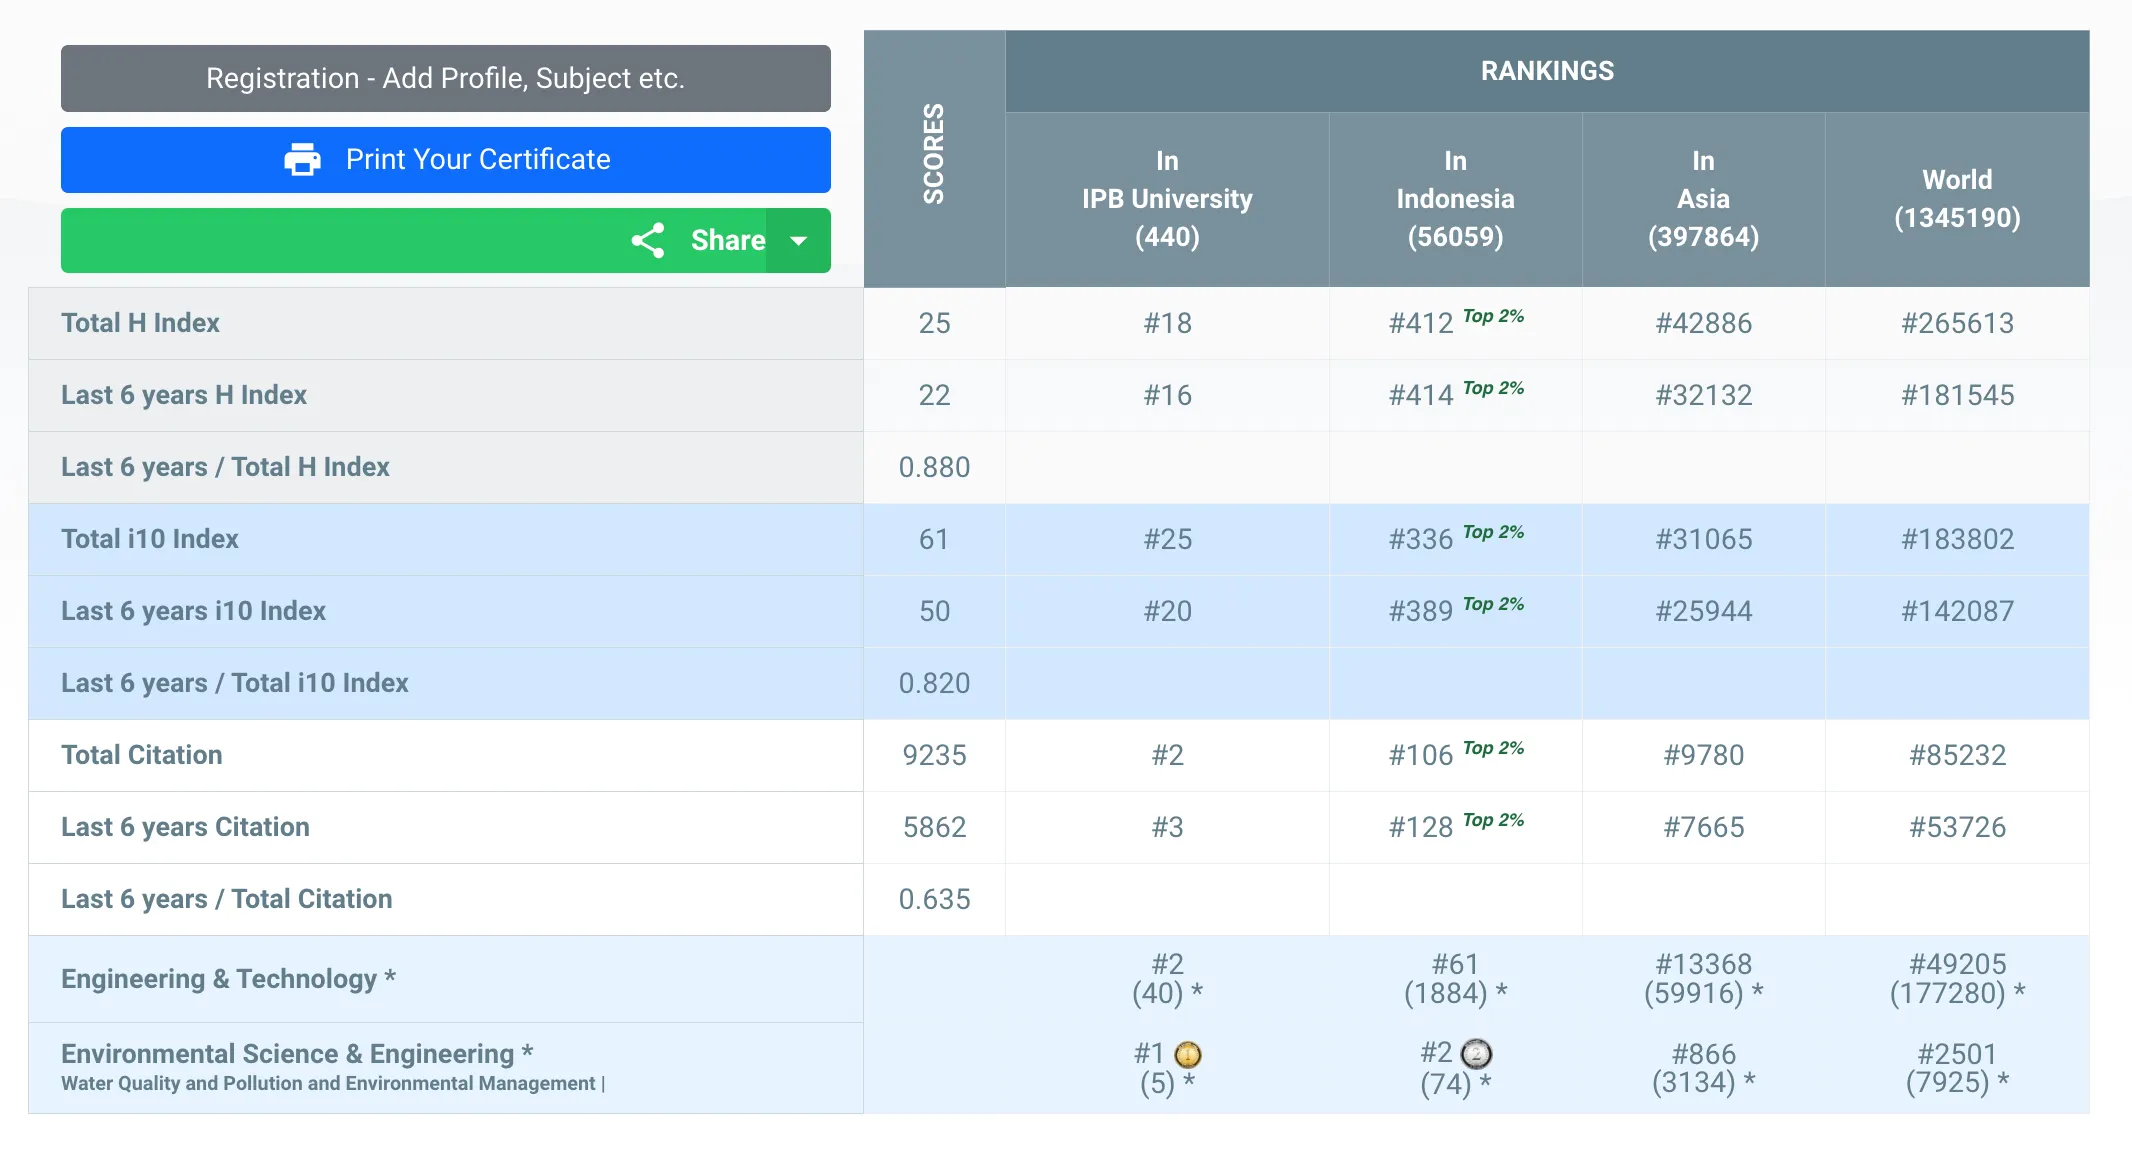2132x1151 pixels.
Task: Click the Top 2% badge beside #106
Action: (x=1493, y=749)
